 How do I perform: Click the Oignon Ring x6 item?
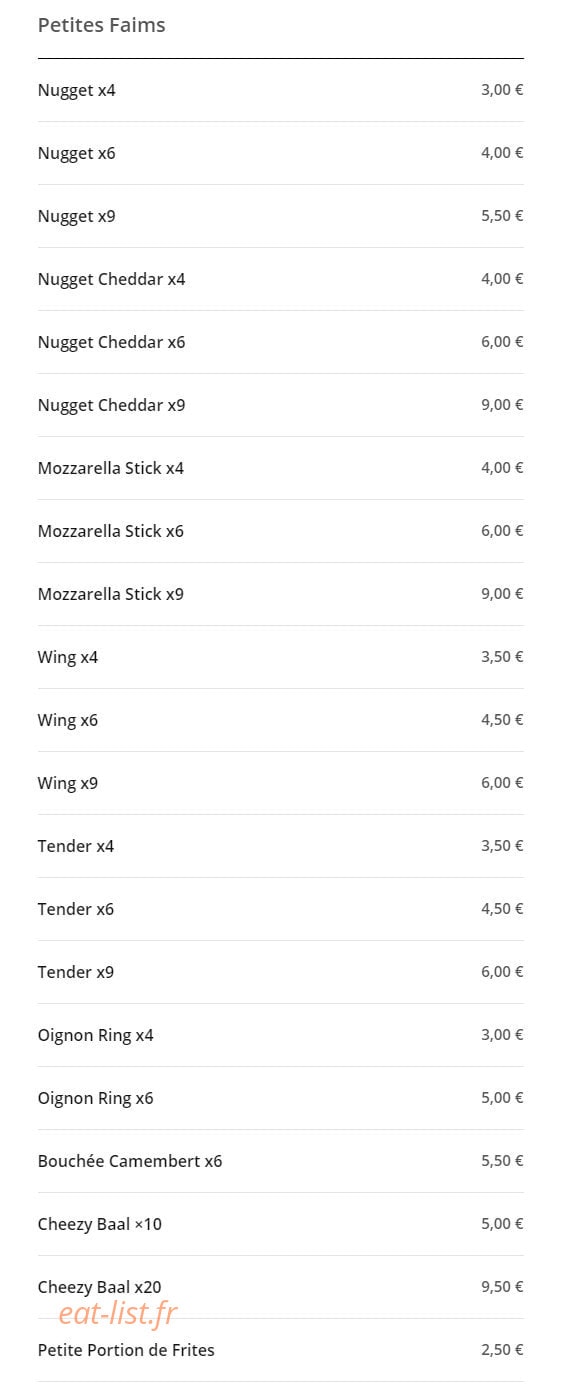(280, 1098)
